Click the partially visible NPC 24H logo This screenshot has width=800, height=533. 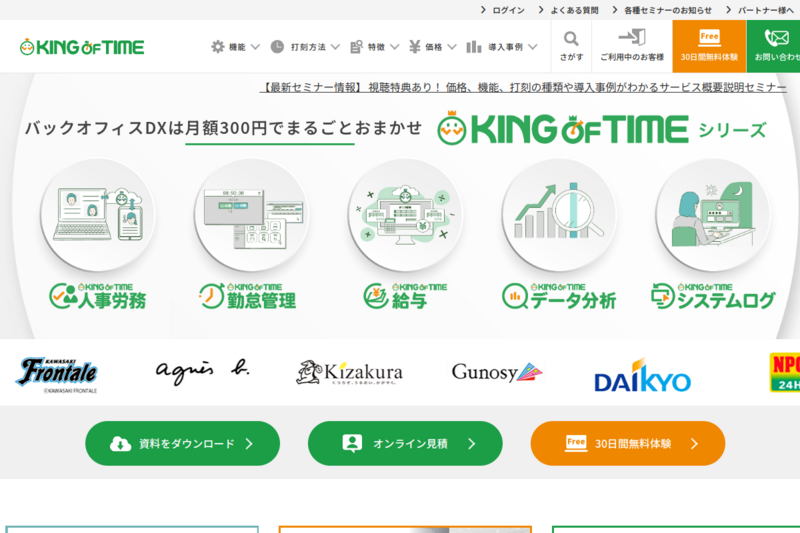(785, 372)
